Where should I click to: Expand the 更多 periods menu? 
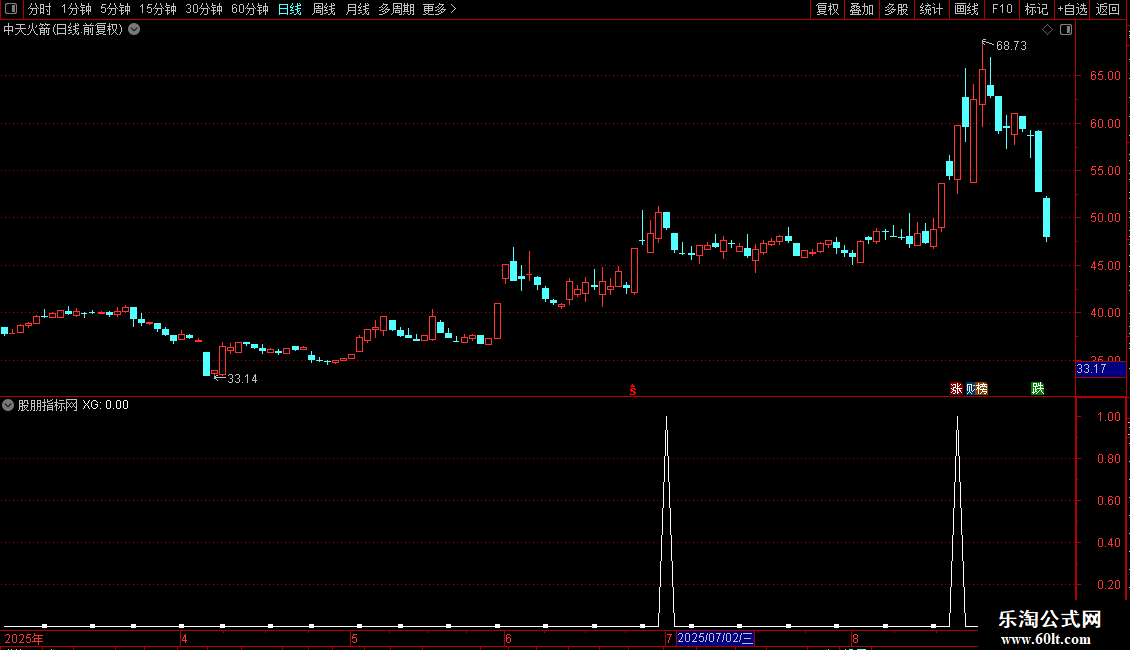439,9
